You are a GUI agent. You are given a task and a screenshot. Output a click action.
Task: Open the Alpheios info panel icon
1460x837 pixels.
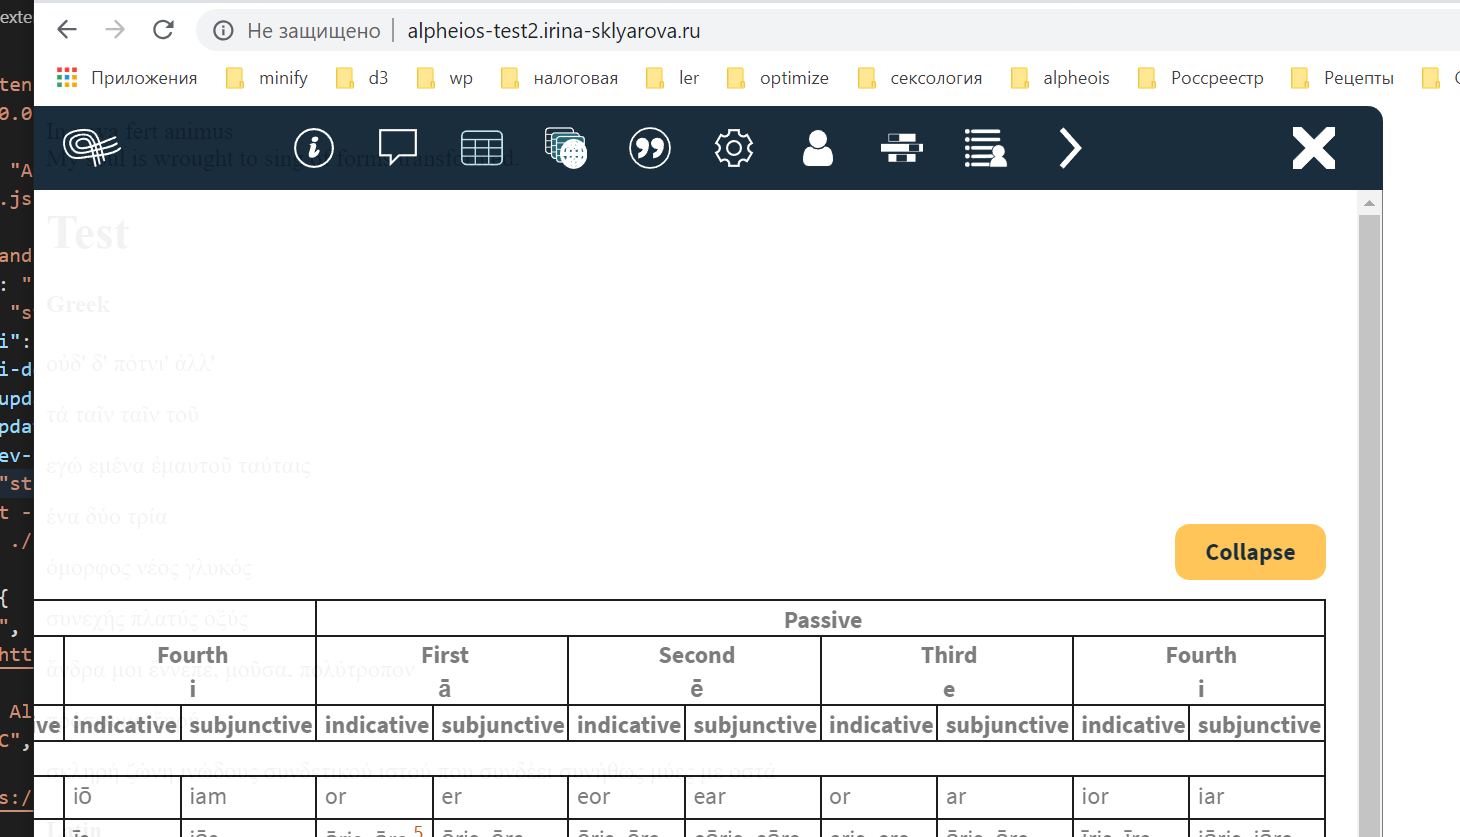(313, 147)
